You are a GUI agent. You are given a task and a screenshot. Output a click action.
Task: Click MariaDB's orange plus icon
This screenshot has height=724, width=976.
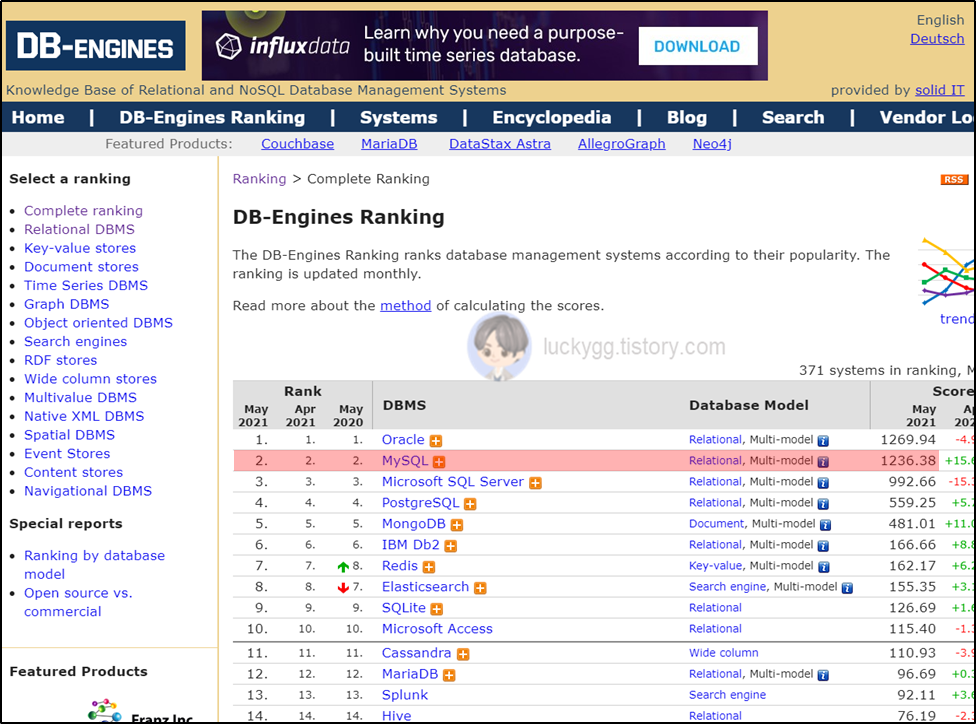449,675
